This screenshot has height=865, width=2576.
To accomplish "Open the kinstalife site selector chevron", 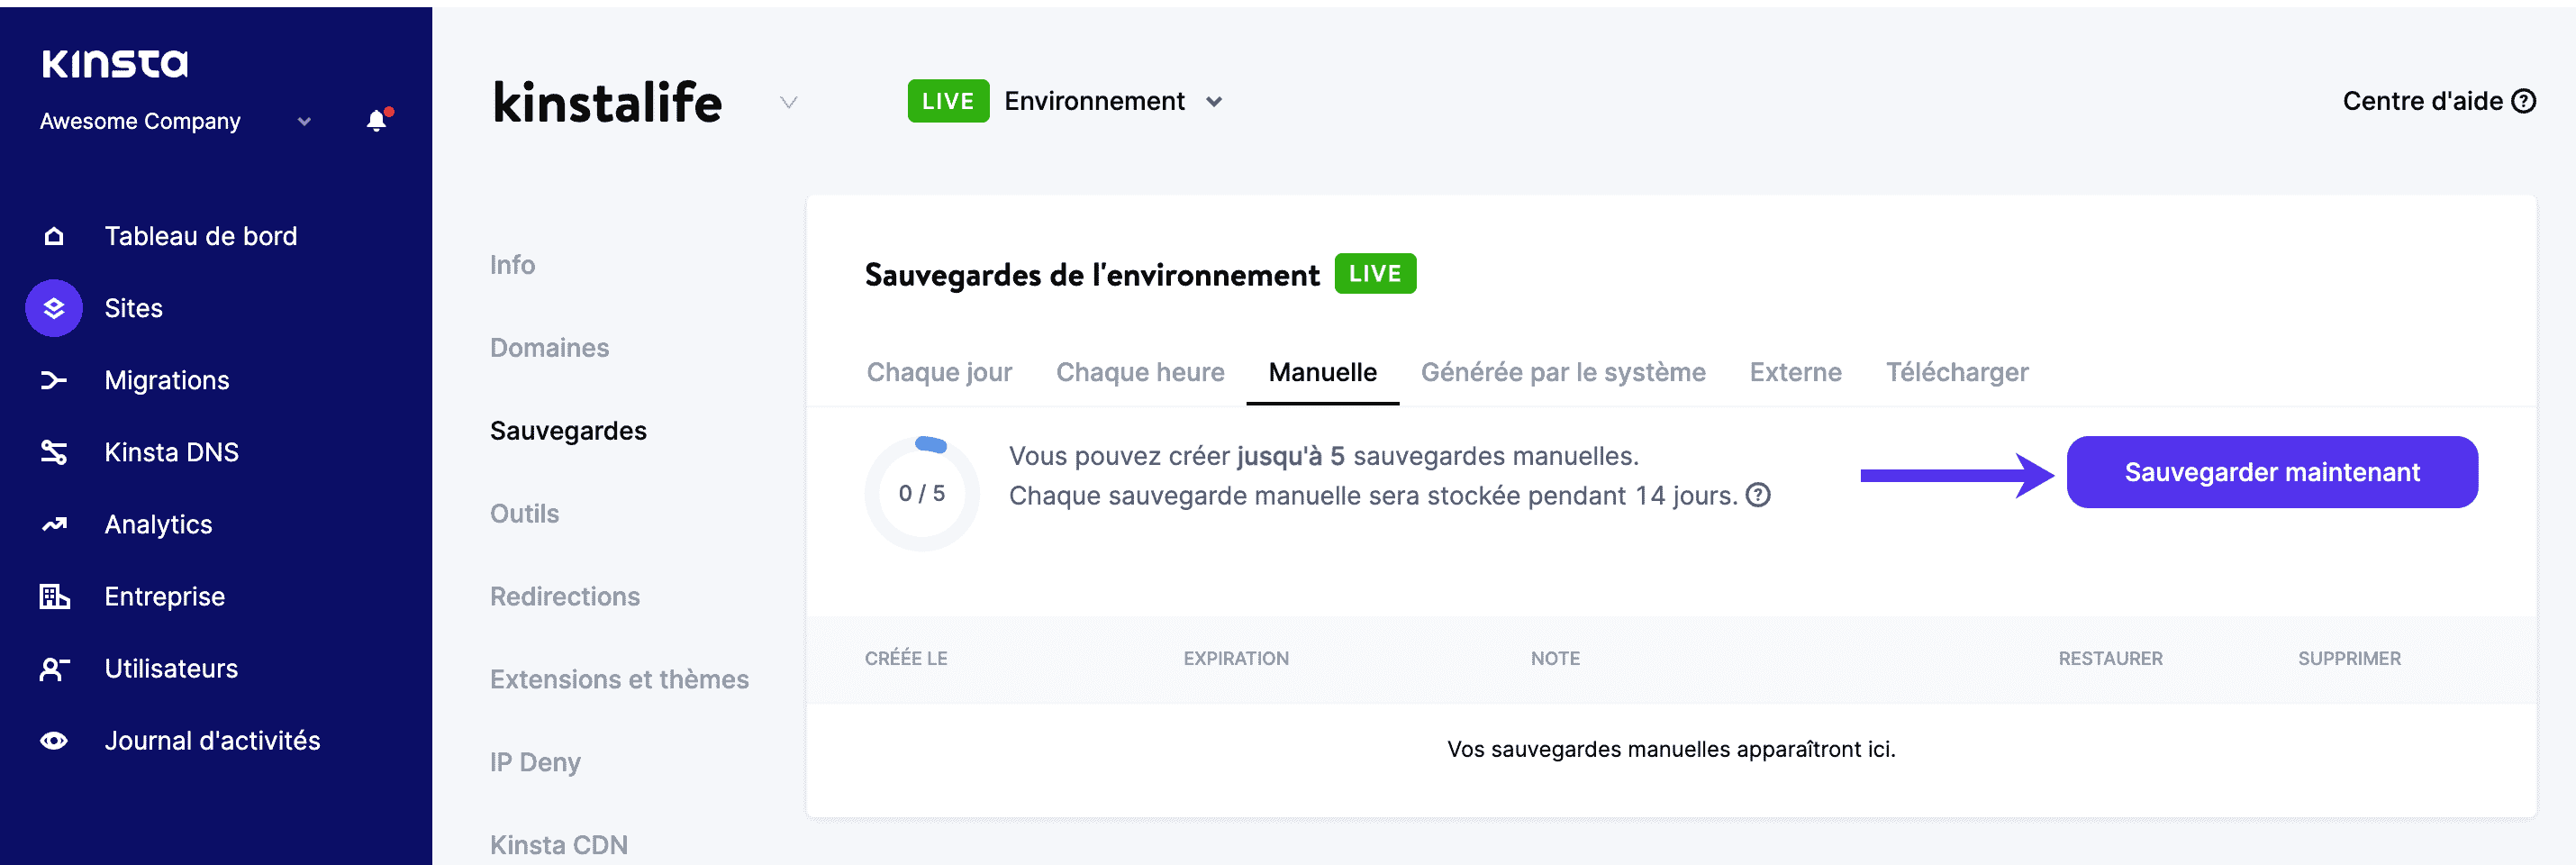I will (x=788, y=103).
